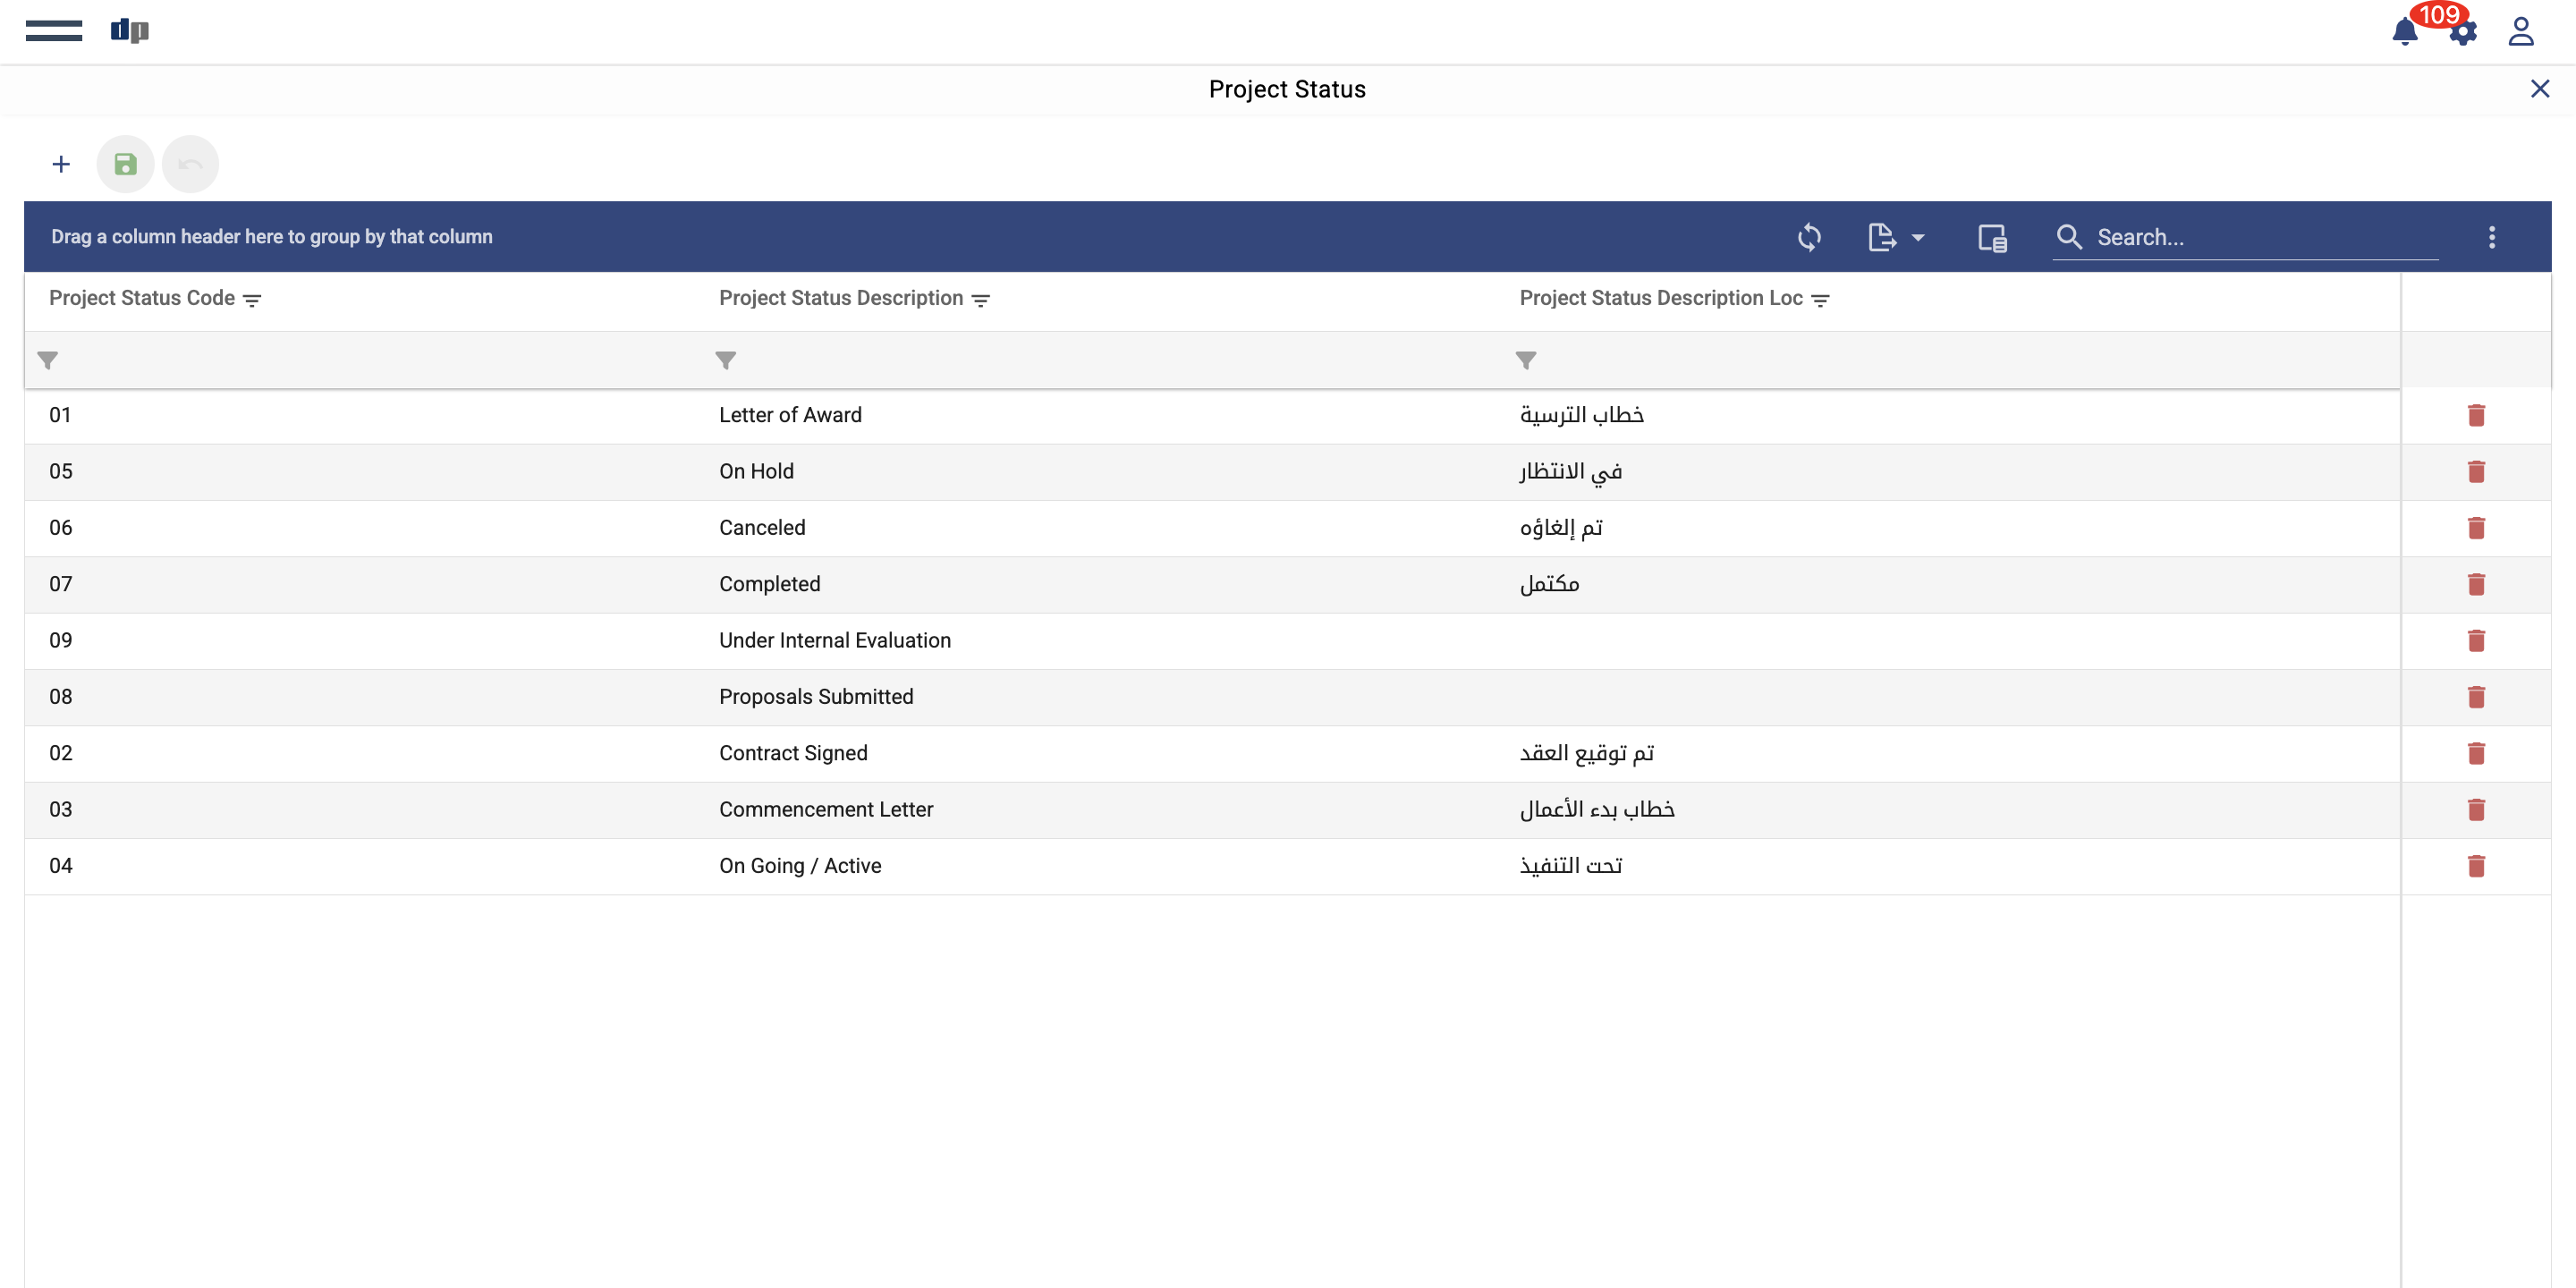Viewport: 2576px width, 1288px height.
Task: Expand the export dropdown arrow
Action: click(x=1918, y=237)
